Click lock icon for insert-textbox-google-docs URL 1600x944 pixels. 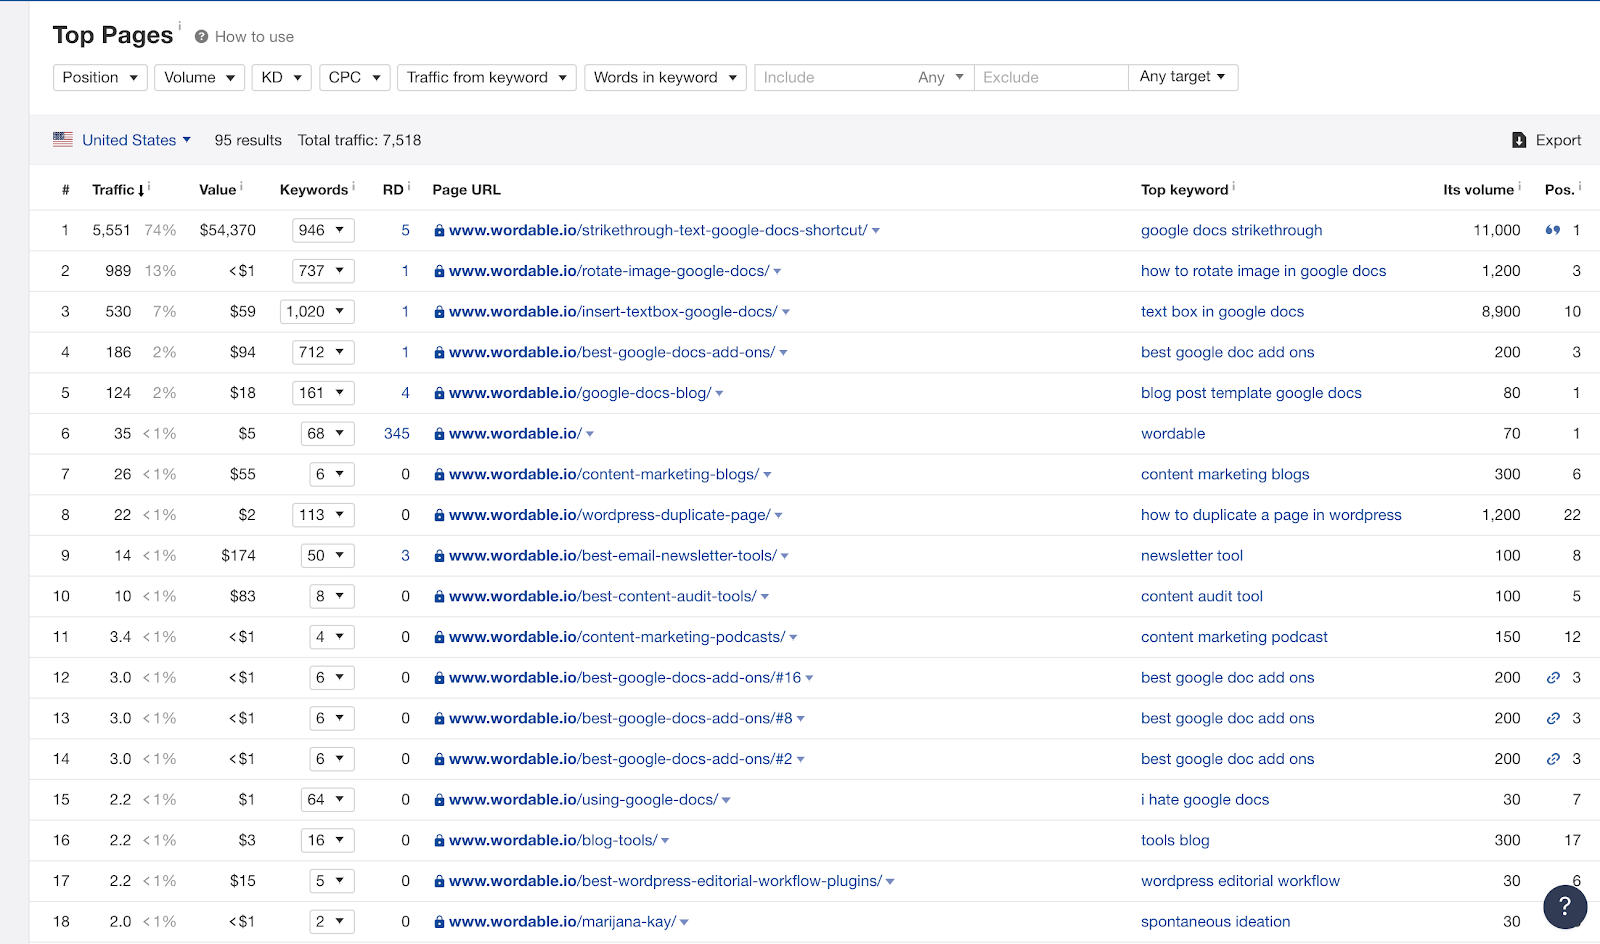pyautogui.click(x=439, y=312)
